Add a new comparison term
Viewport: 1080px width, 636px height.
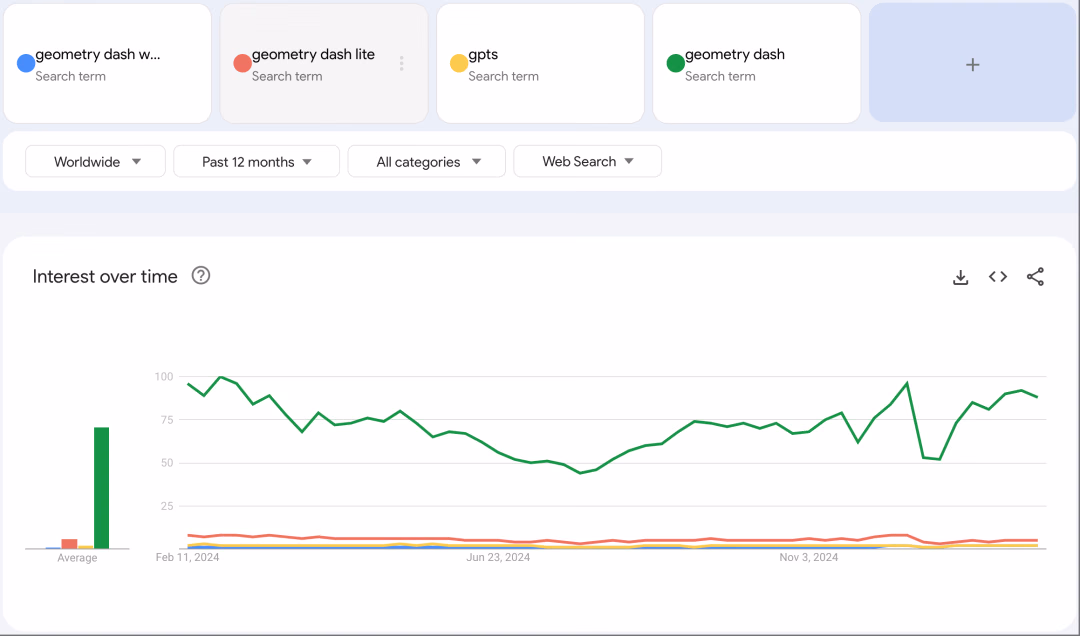(973, 65)
